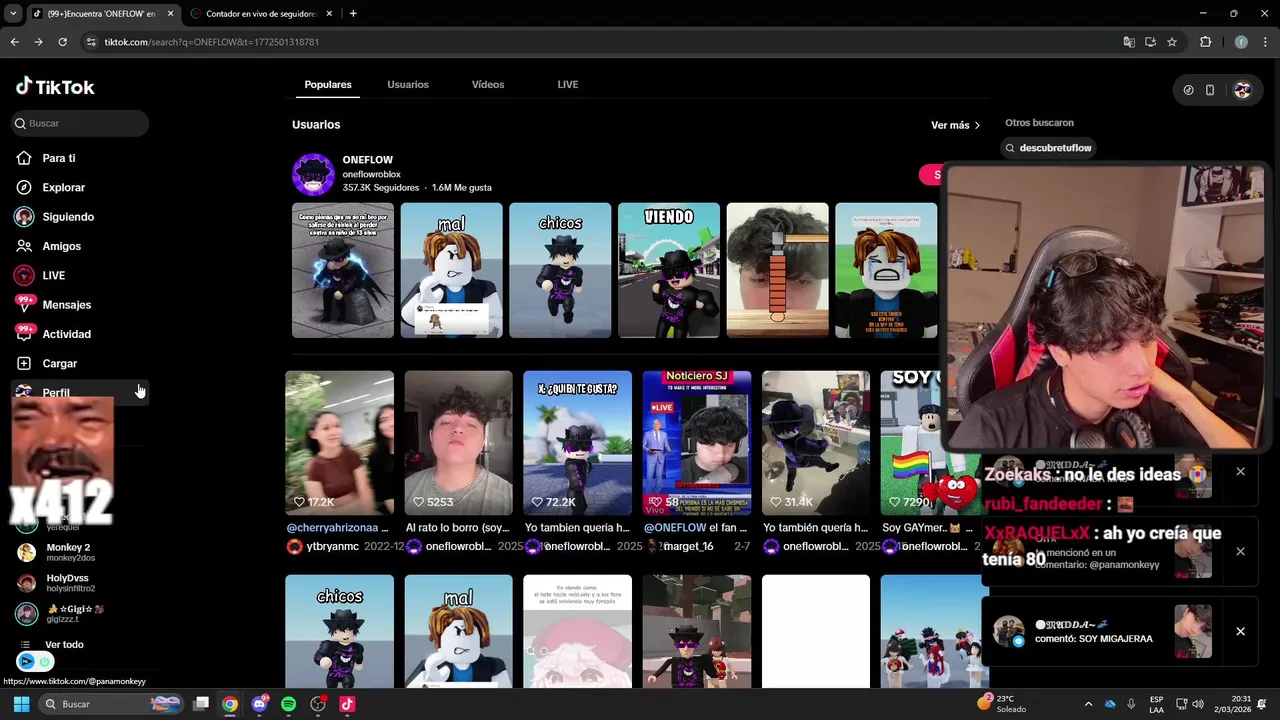Open Spotify from the taskbar
The height and width of the screenshot is (720, 1280).
[289, 704]
